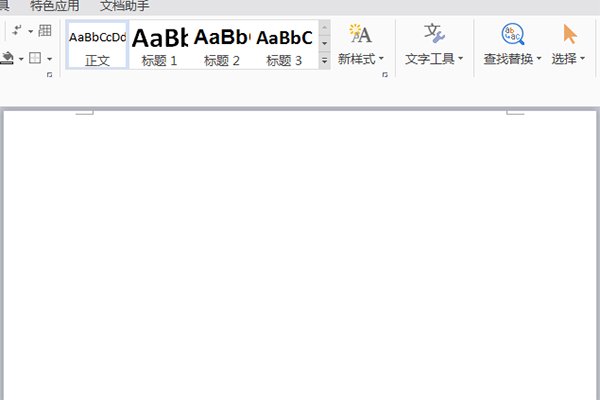This screenshot has width=600, height=400.
Task: Expand the New Style (新样式) dropdown arrow
Action: point(381,60)
